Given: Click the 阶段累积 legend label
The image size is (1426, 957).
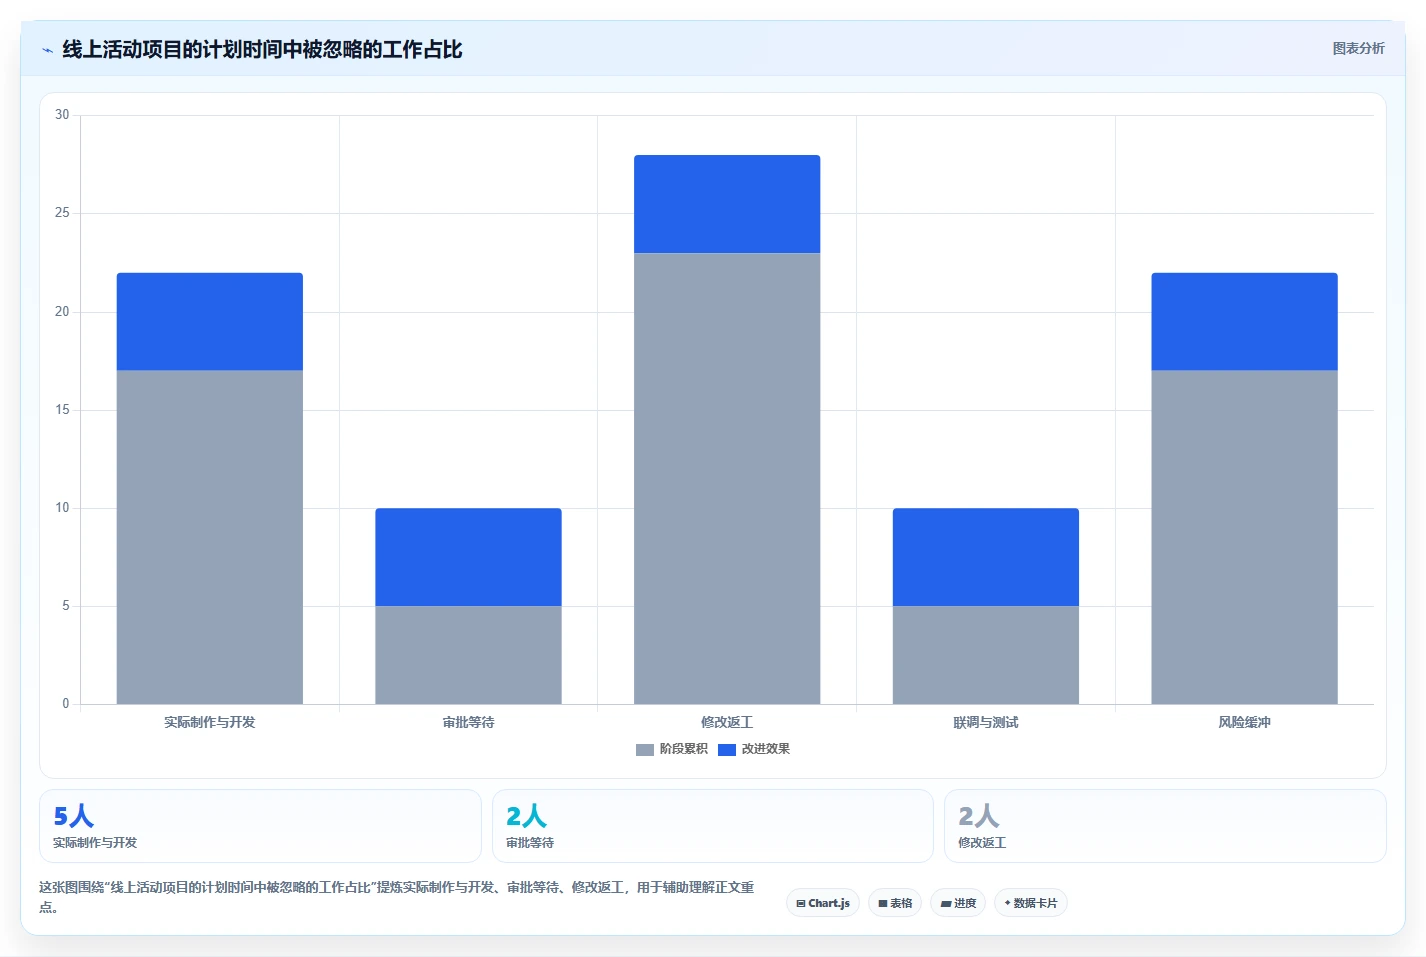Looking at the screenshot, I should [684, 749].
